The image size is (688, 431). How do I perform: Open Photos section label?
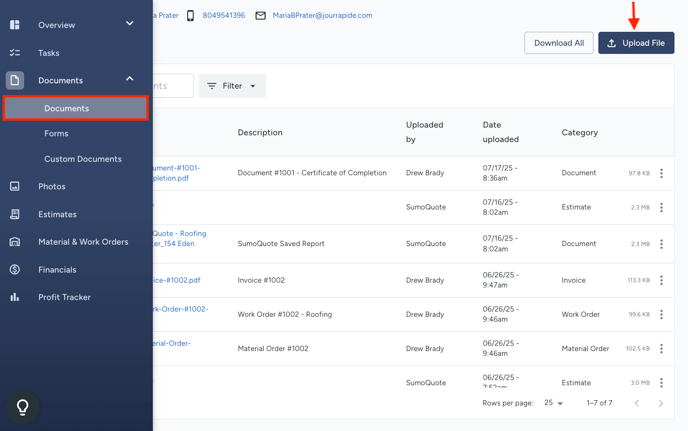[x=52, y=187]
